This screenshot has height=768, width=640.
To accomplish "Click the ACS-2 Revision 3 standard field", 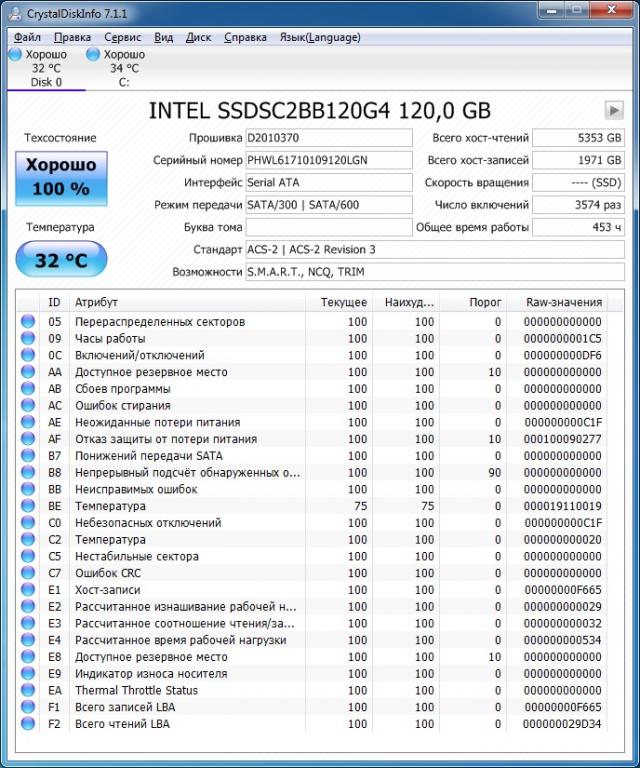I will click(435, 249).
